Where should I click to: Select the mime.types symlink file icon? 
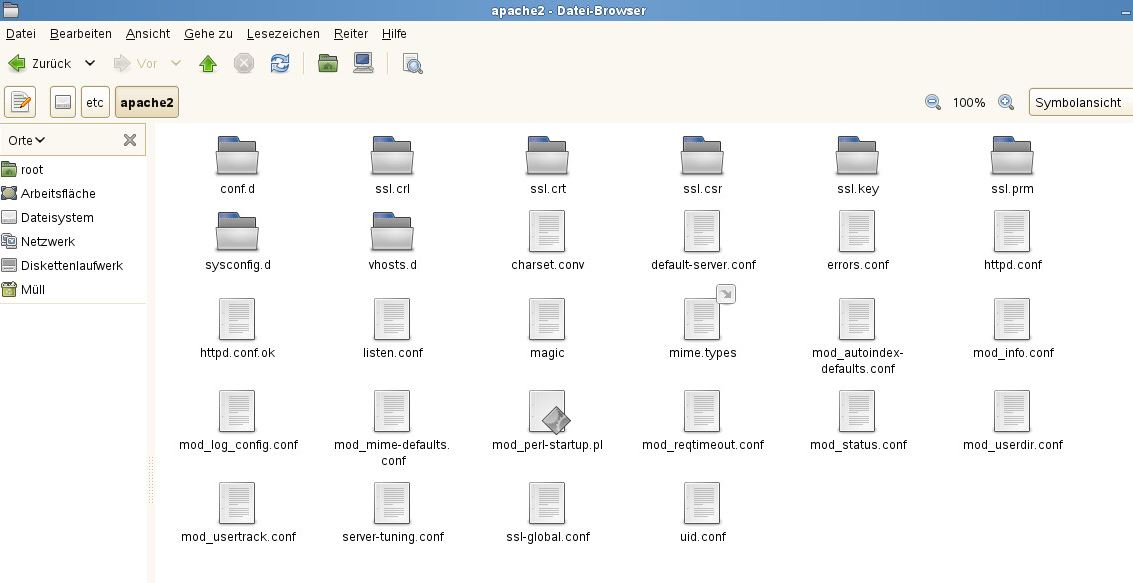pos(702,319)
